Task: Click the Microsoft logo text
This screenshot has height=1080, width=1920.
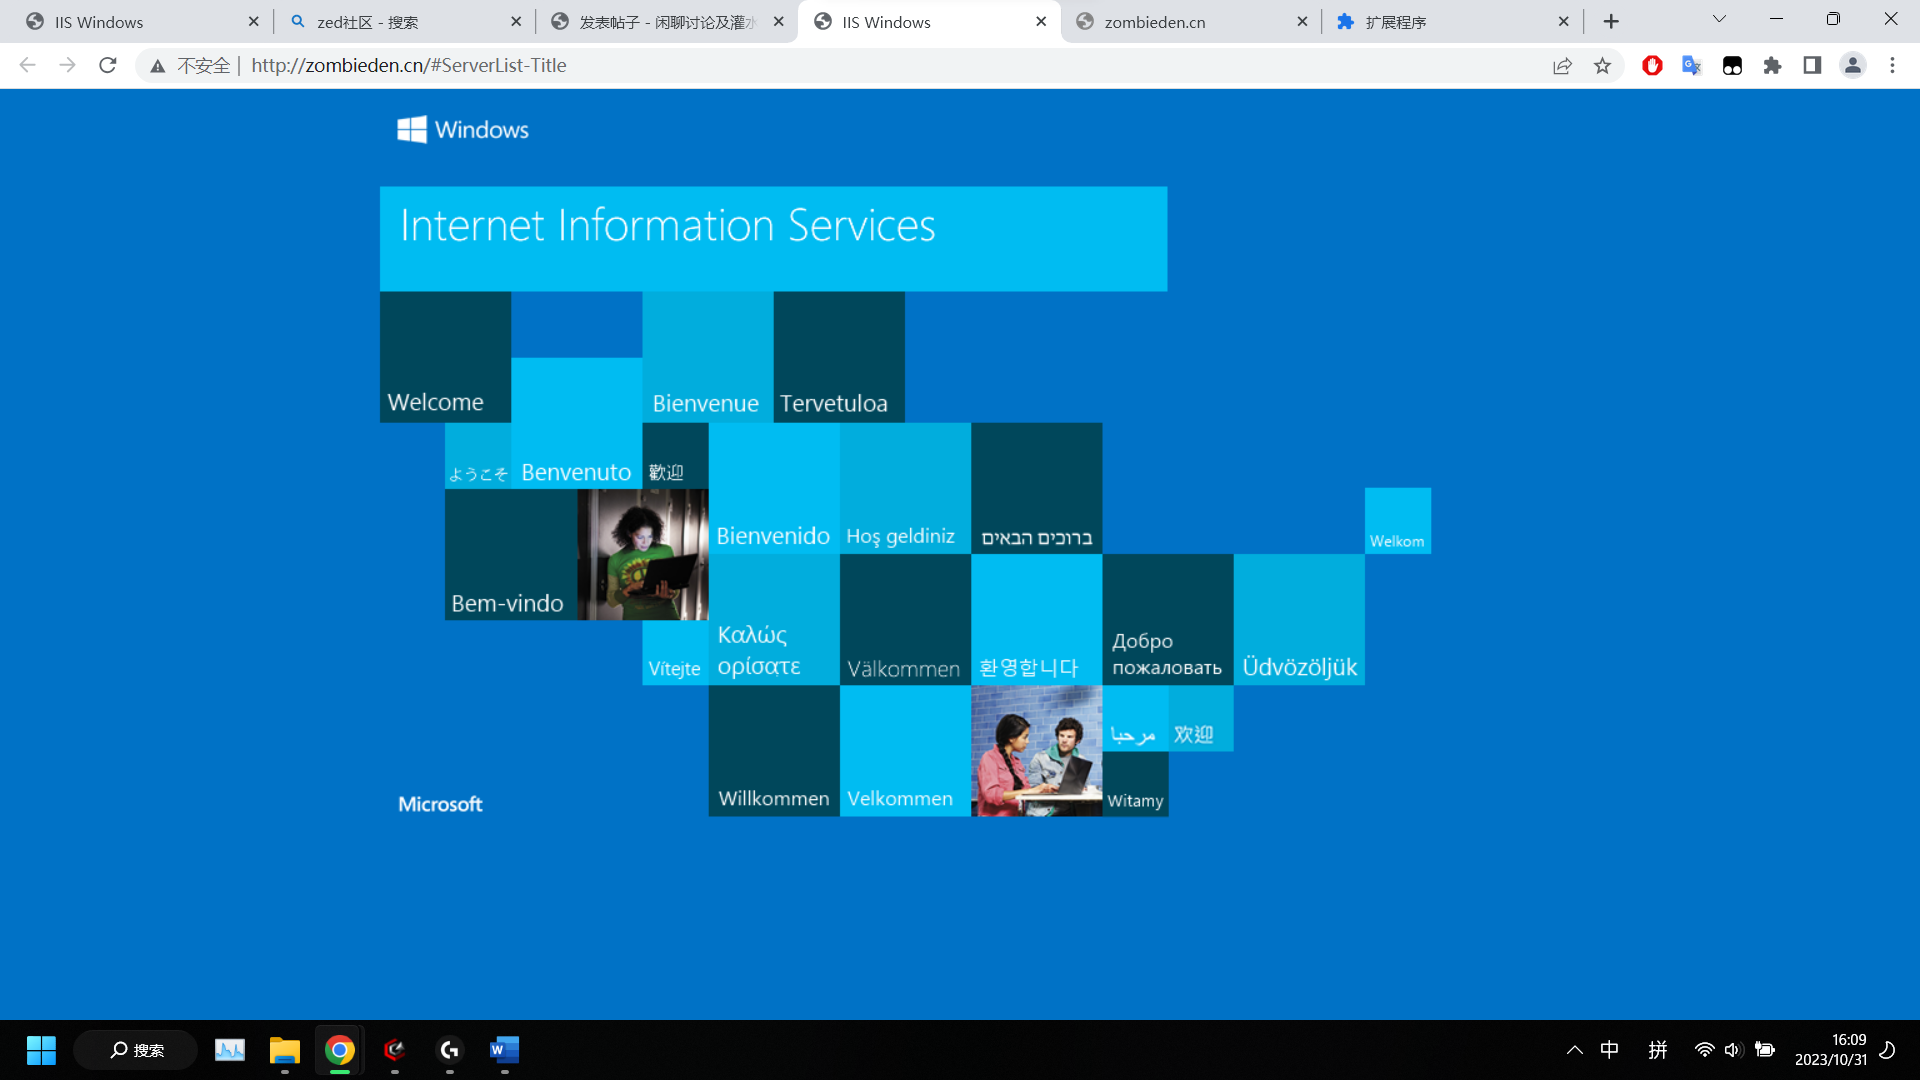Action: point(440,804)
